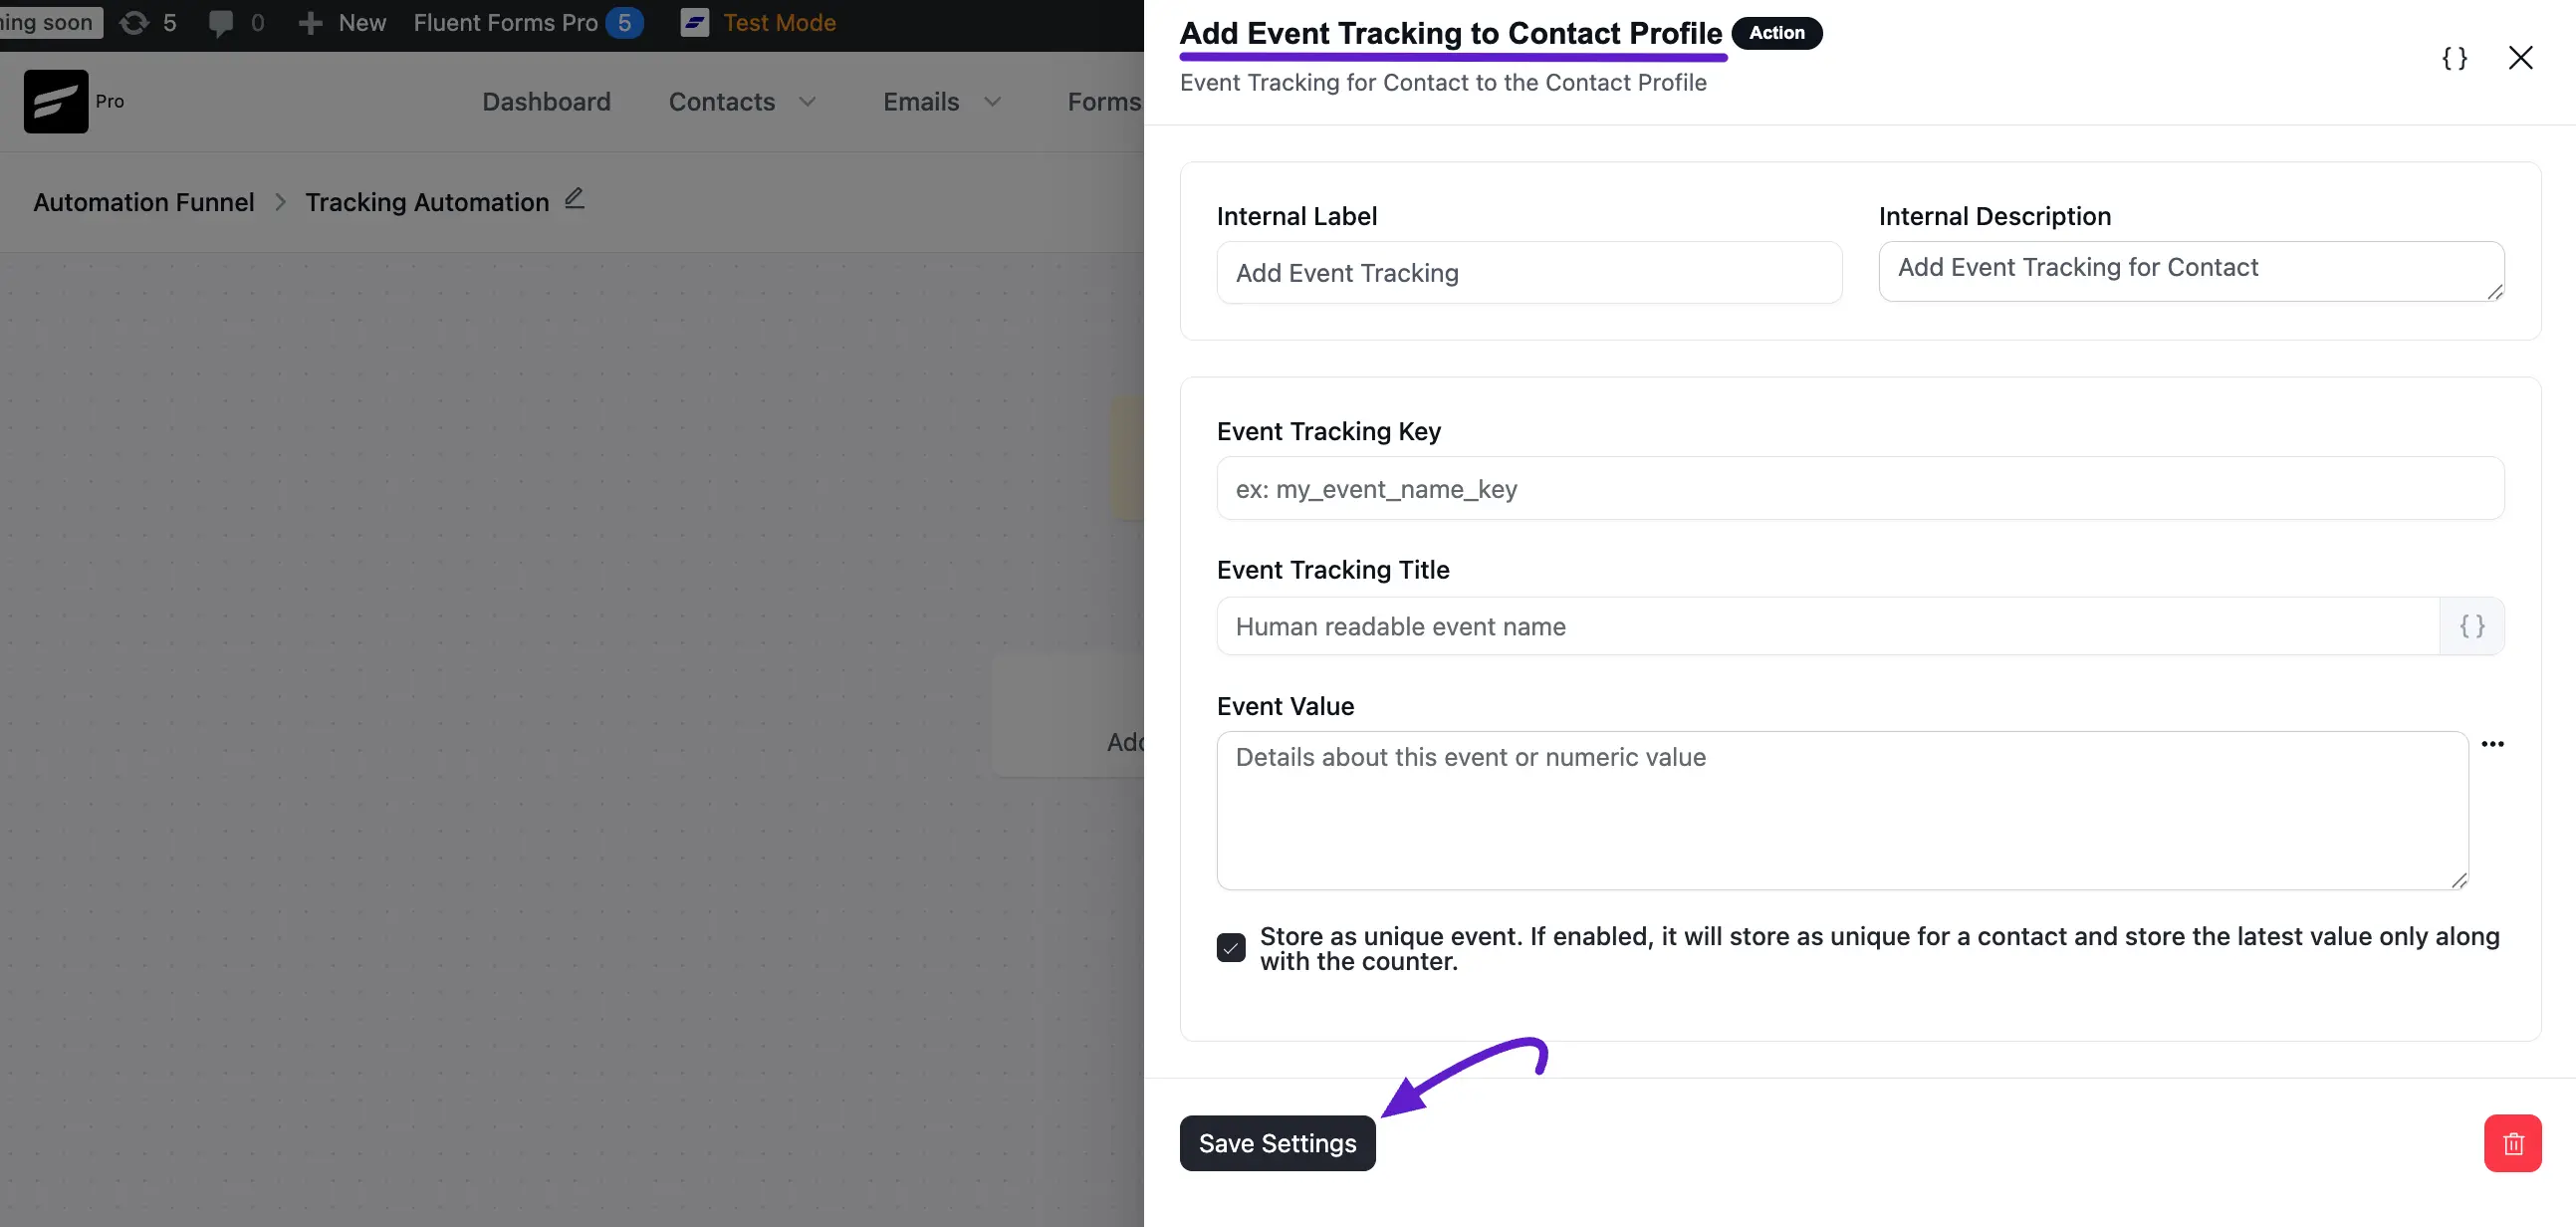The height and width of the screenshot is (1227, 2576).
Task: Close the Add Event Tracking panel
Action: 2520,58
